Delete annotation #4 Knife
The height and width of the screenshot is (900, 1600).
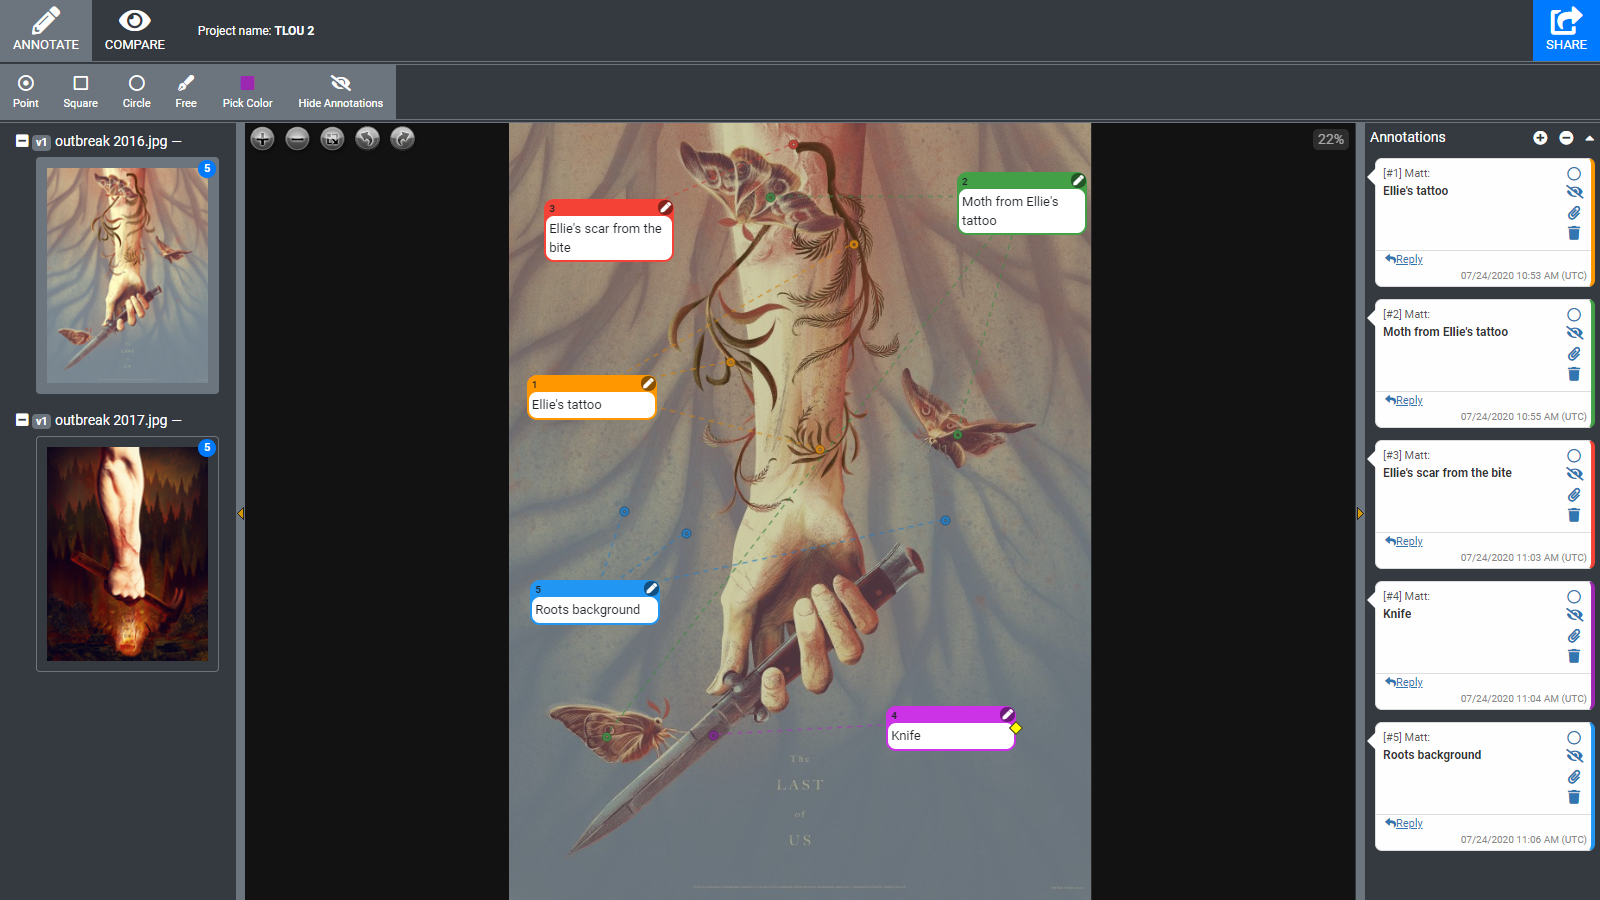1574,656
